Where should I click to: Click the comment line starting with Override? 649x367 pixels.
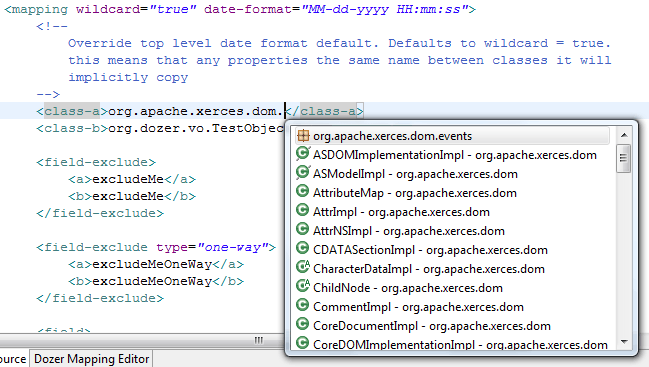pos(339,43)
